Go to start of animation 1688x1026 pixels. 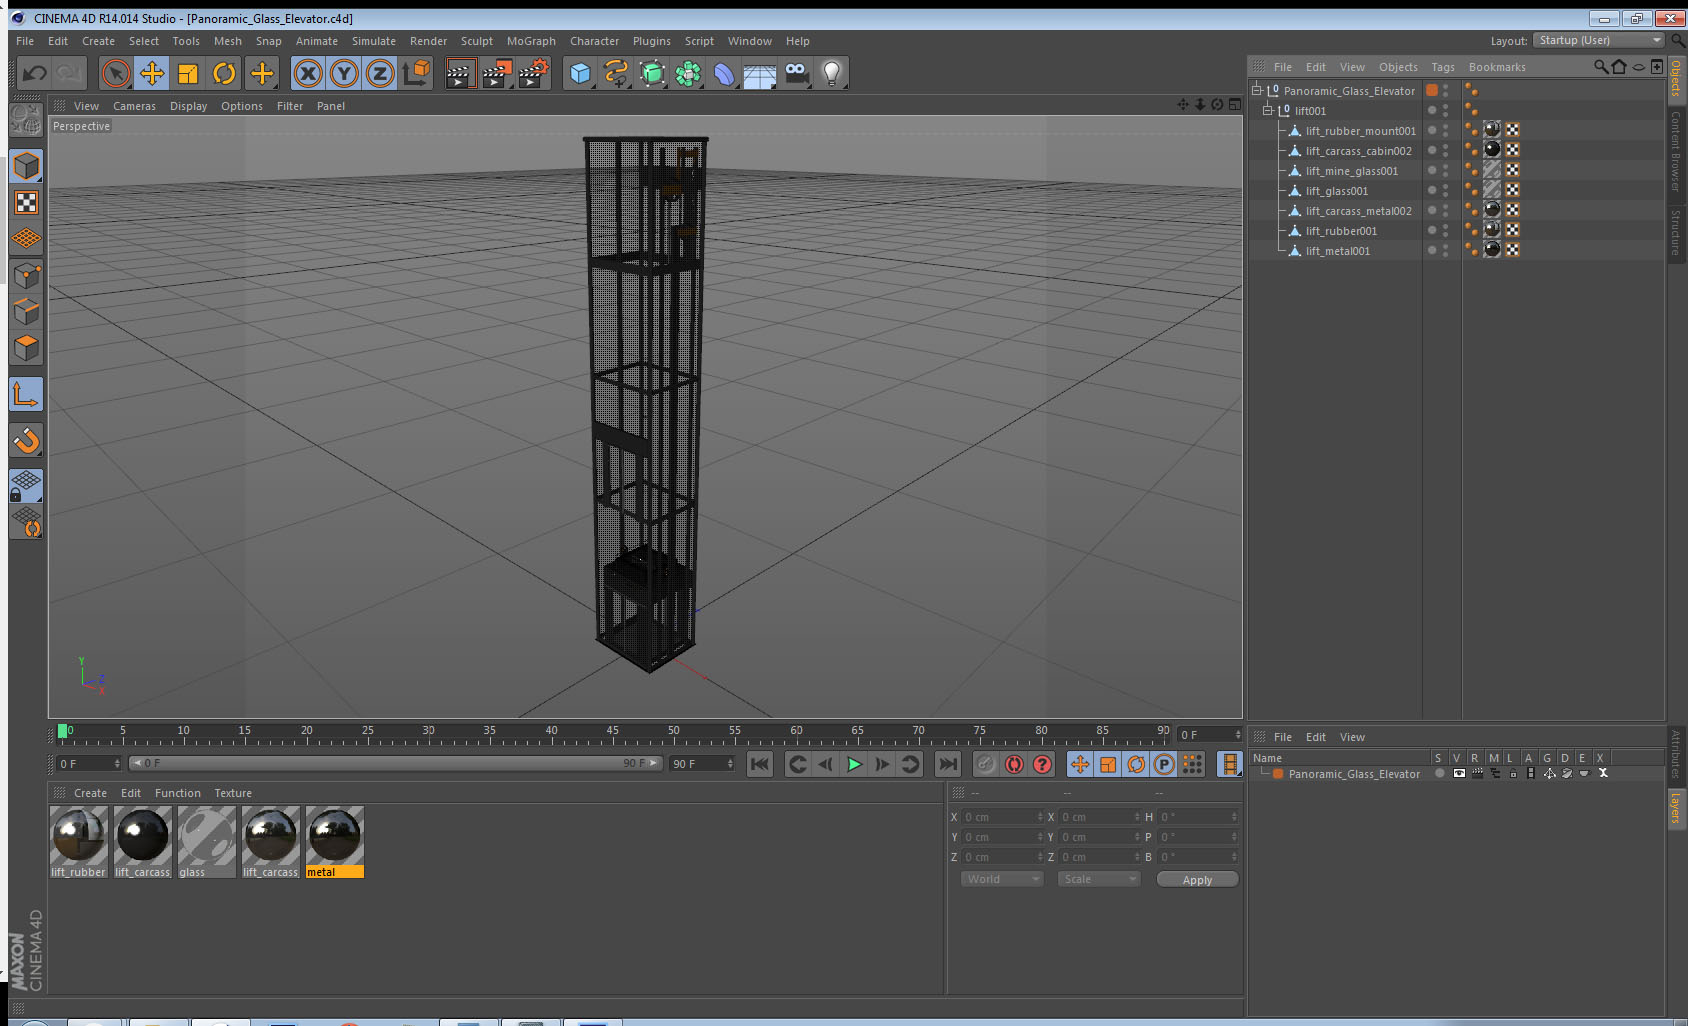point(760,764)
